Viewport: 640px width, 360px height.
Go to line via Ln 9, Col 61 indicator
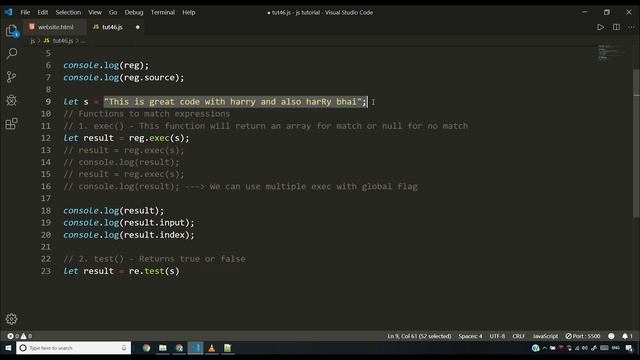pos(419,336)
